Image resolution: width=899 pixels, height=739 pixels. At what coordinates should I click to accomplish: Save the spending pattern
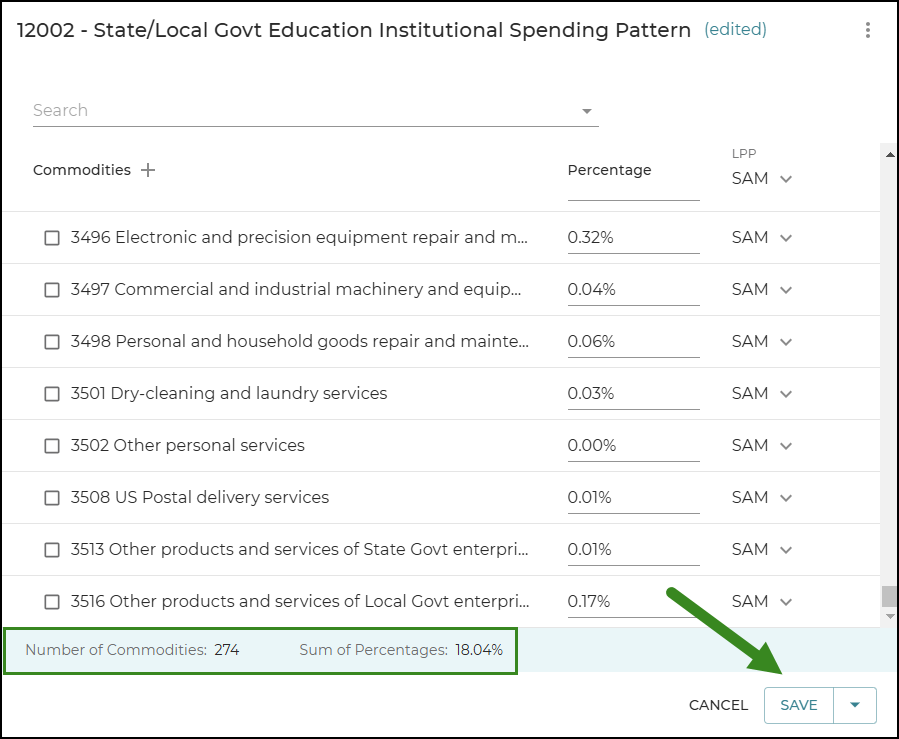(799, 705)
